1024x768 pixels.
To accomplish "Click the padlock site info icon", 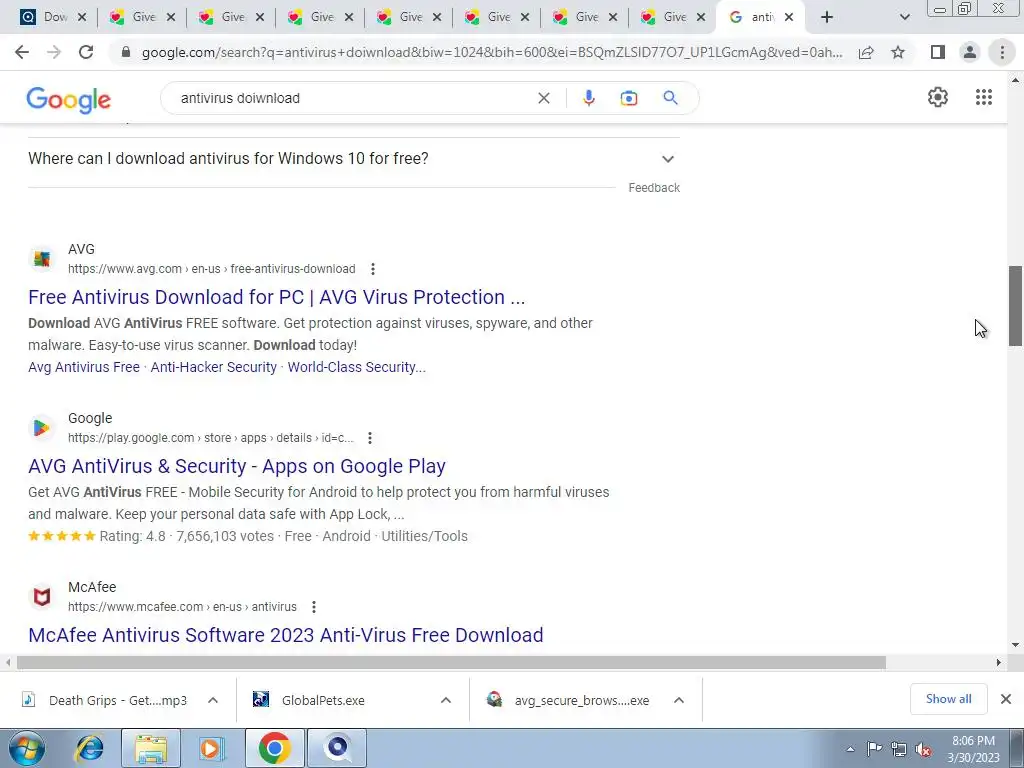I will tap(126, 52).
